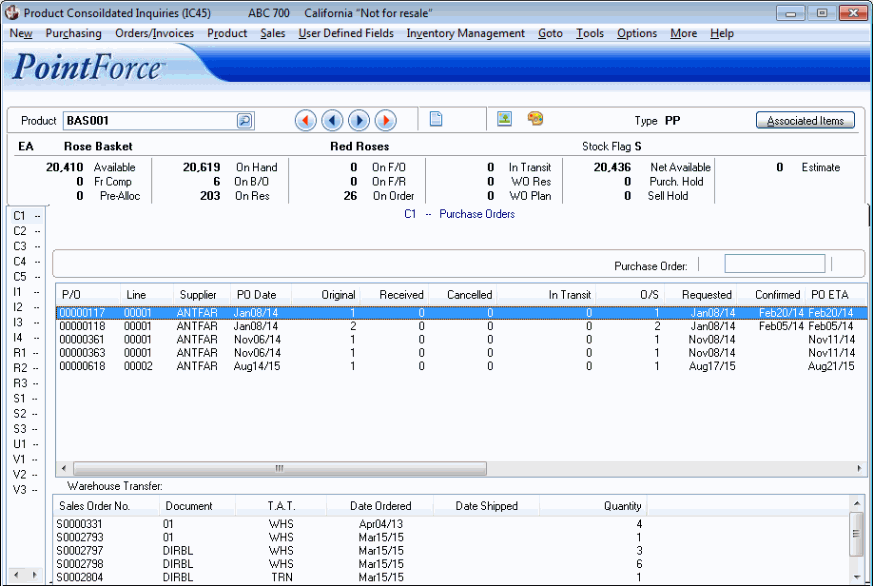Go to last product record arrow
873x586 pixels.
coord(386,120)
